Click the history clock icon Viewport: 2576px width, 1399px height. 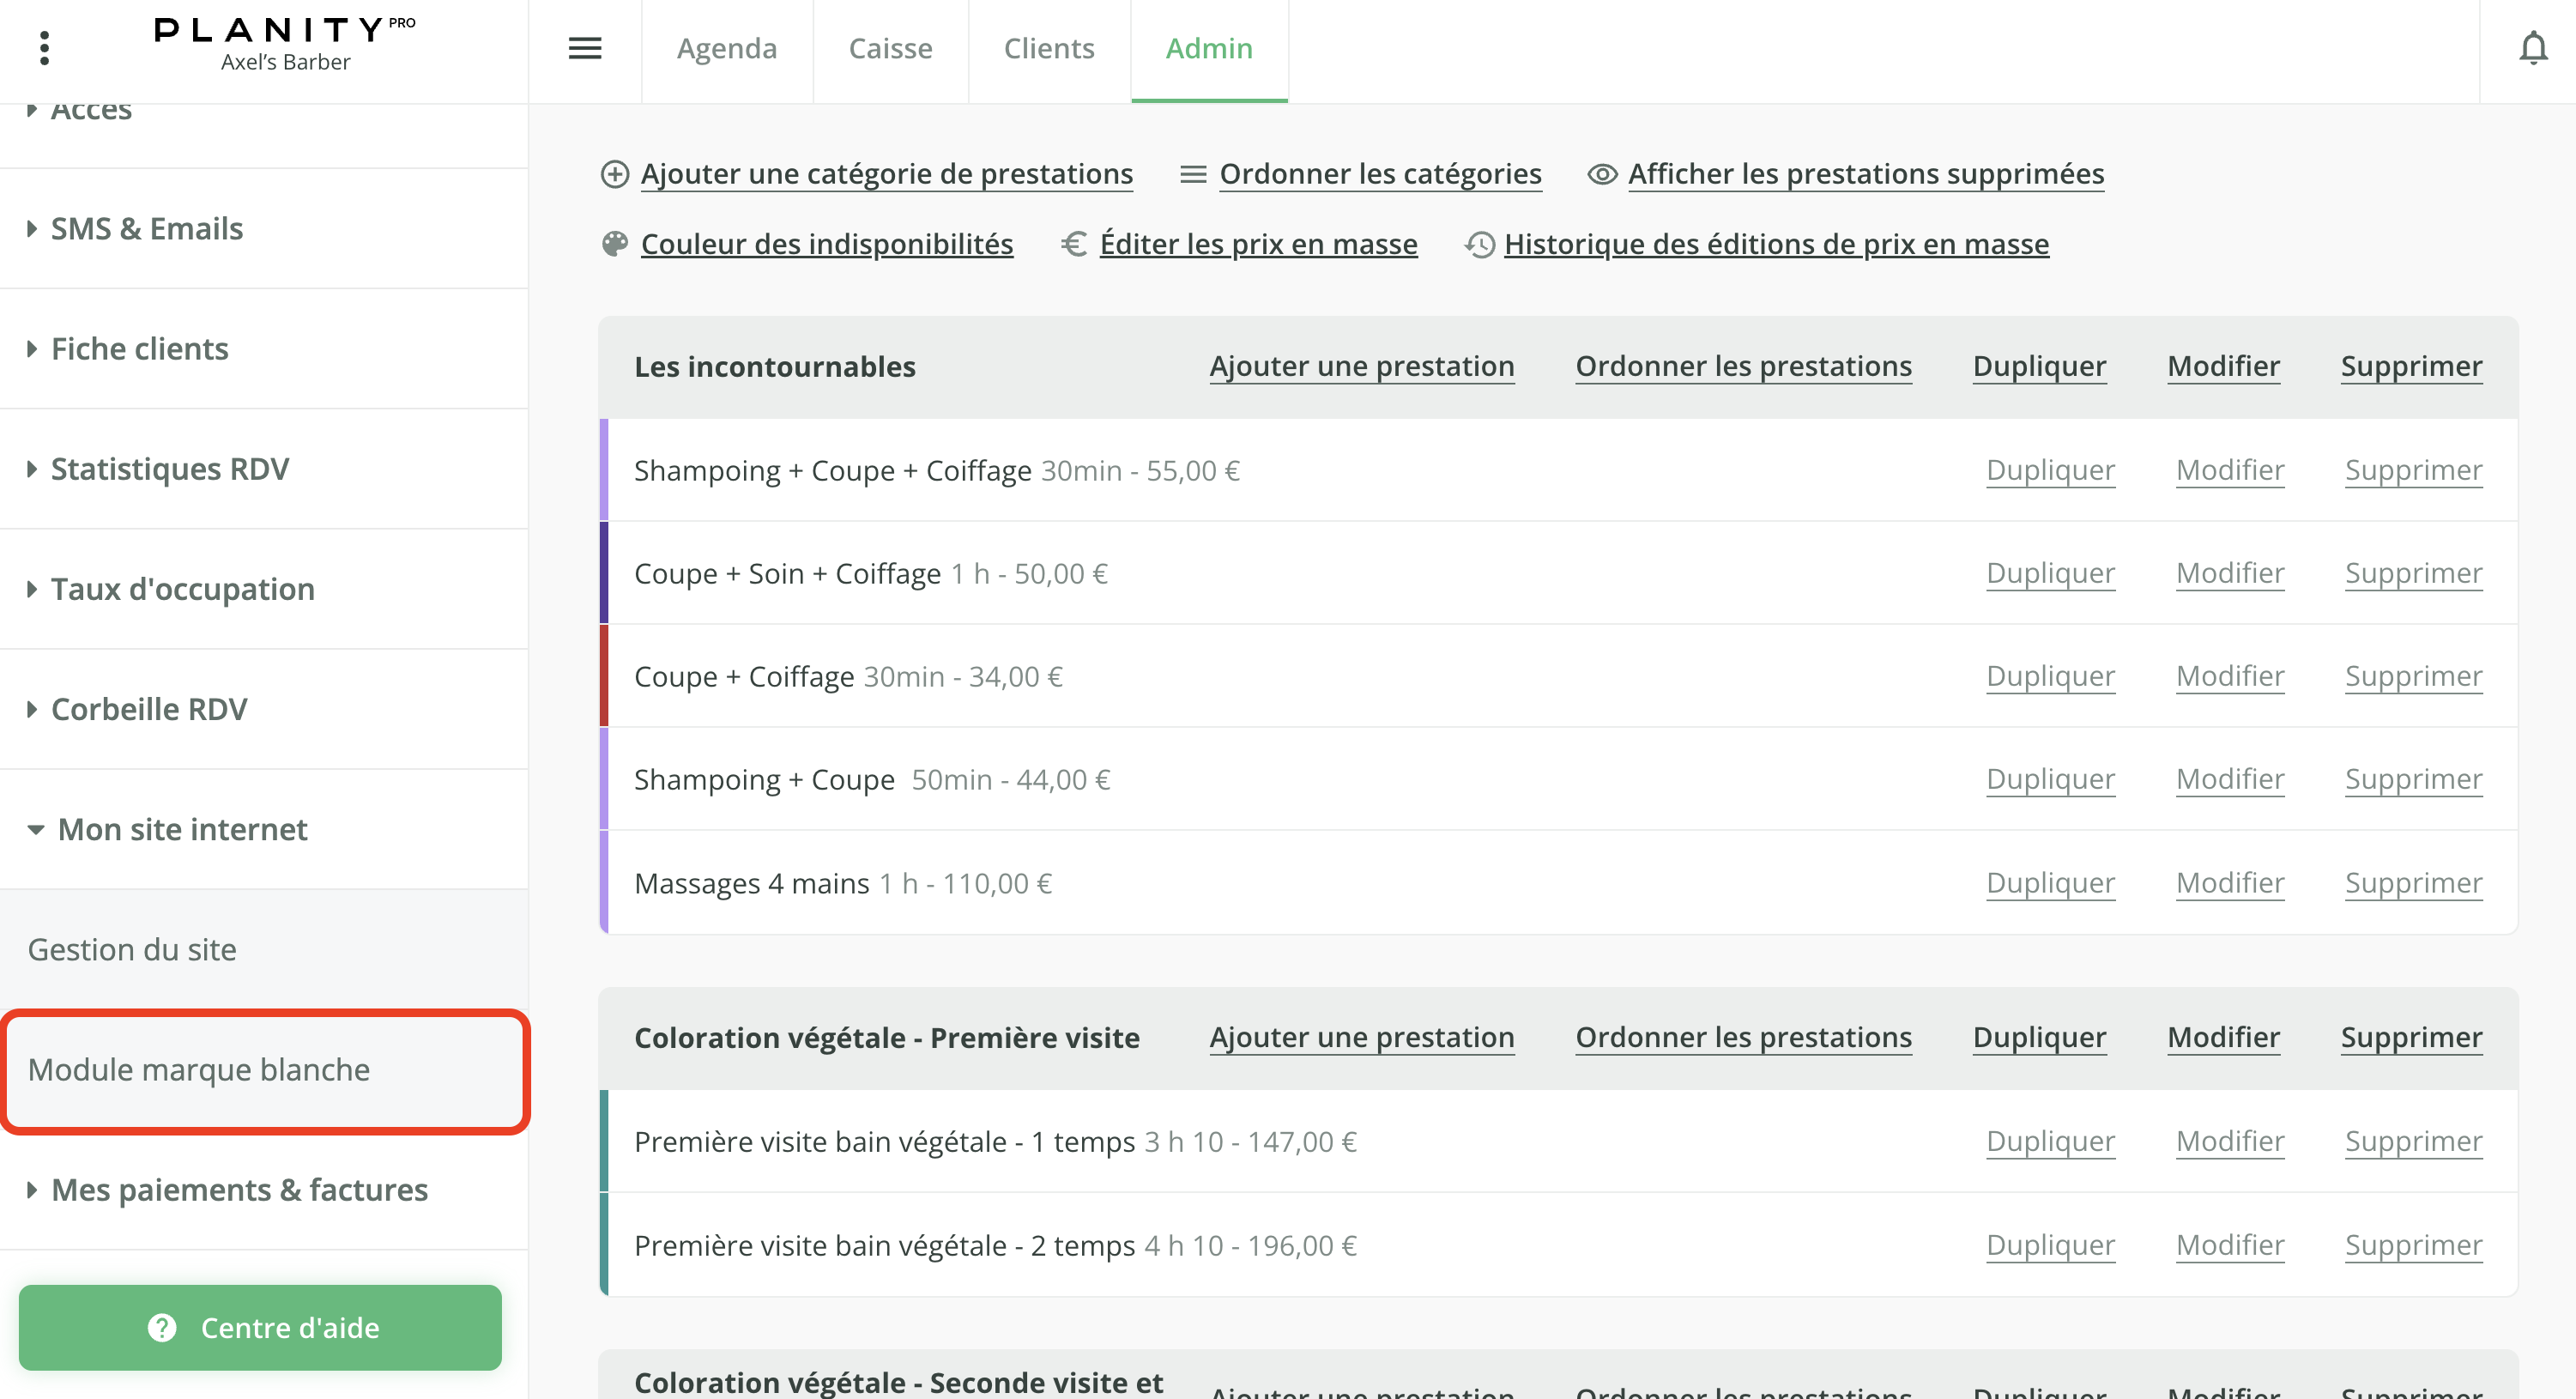click(1479, 244)
